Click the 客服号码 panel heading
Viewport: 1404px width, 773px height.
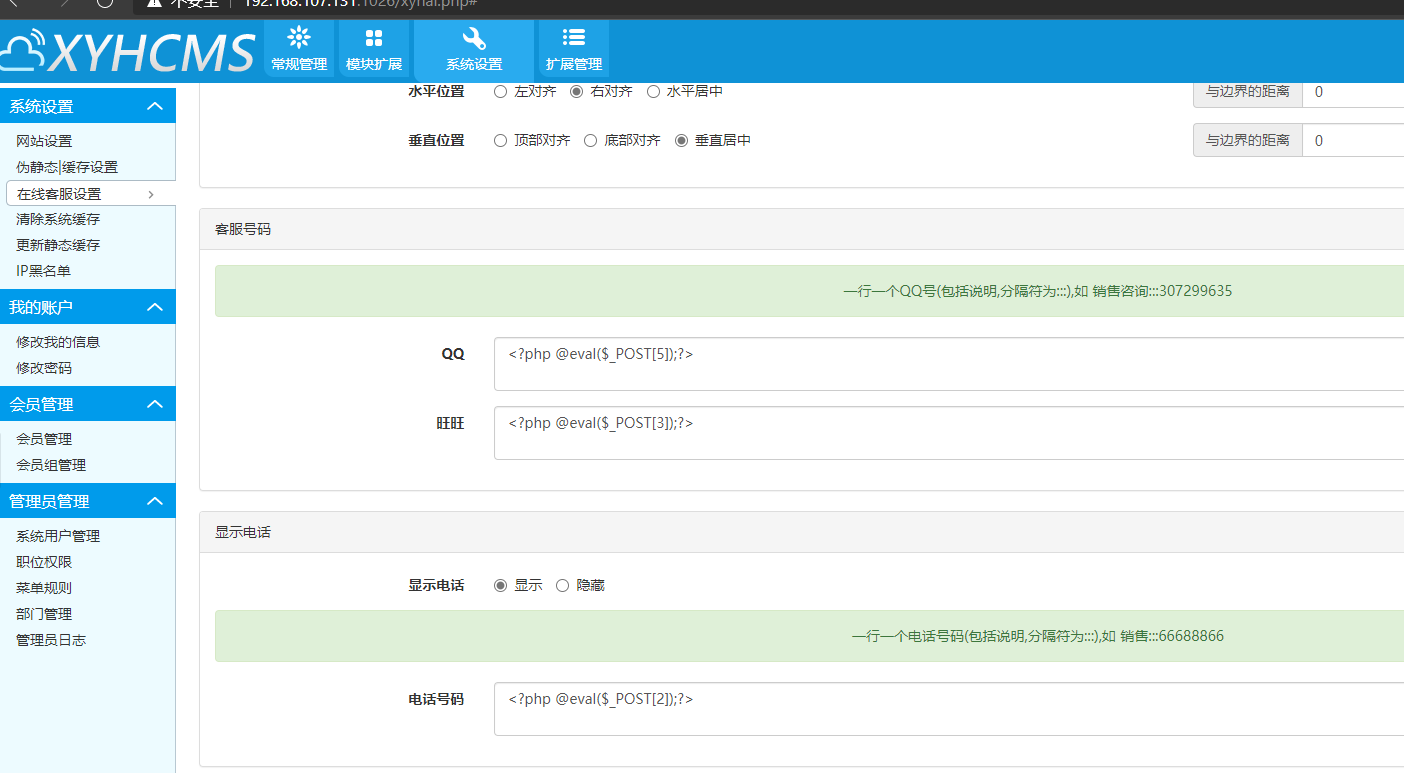(243, 229)
